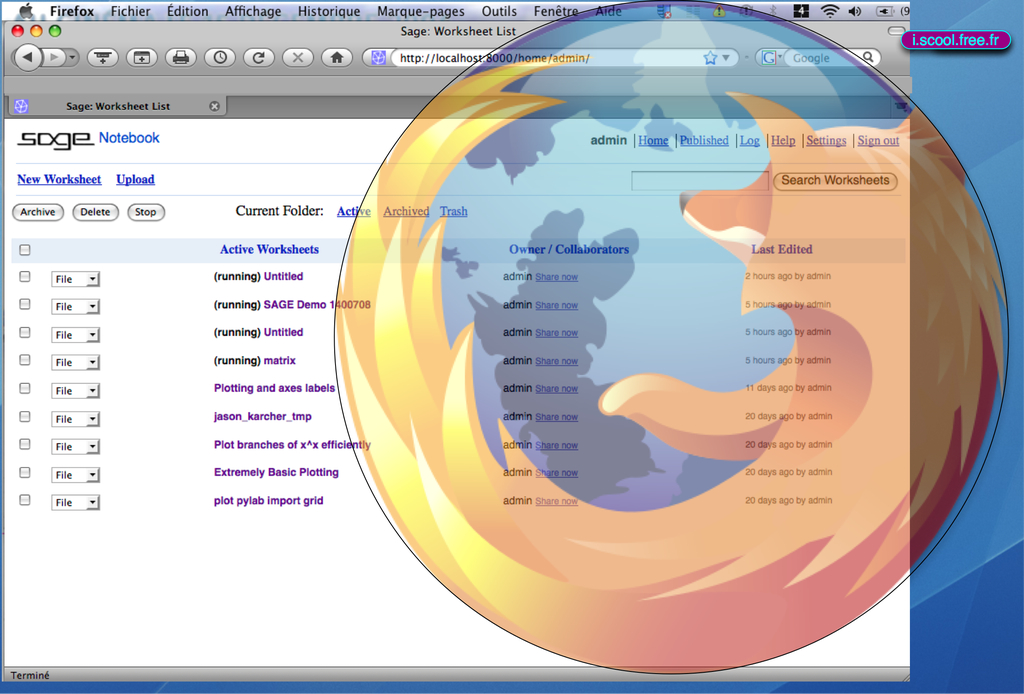The height and width of the screenshot is (694, 1024).
Task: Tick the checkbox for plot pylab import grid
Action: pyautogui.click(x=25, y=500)
